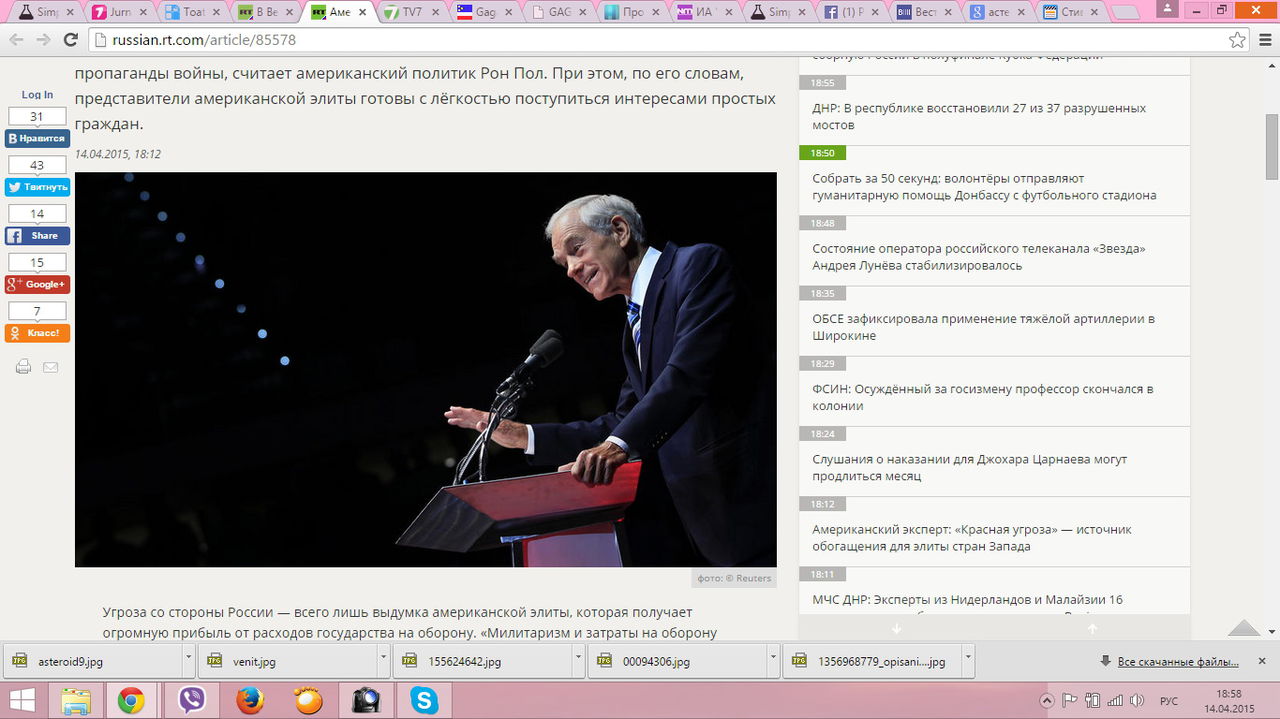Screen dimensions: 1280x719
Task: Open news about operator Андрея Лунёва
Action: pos(979,257)
